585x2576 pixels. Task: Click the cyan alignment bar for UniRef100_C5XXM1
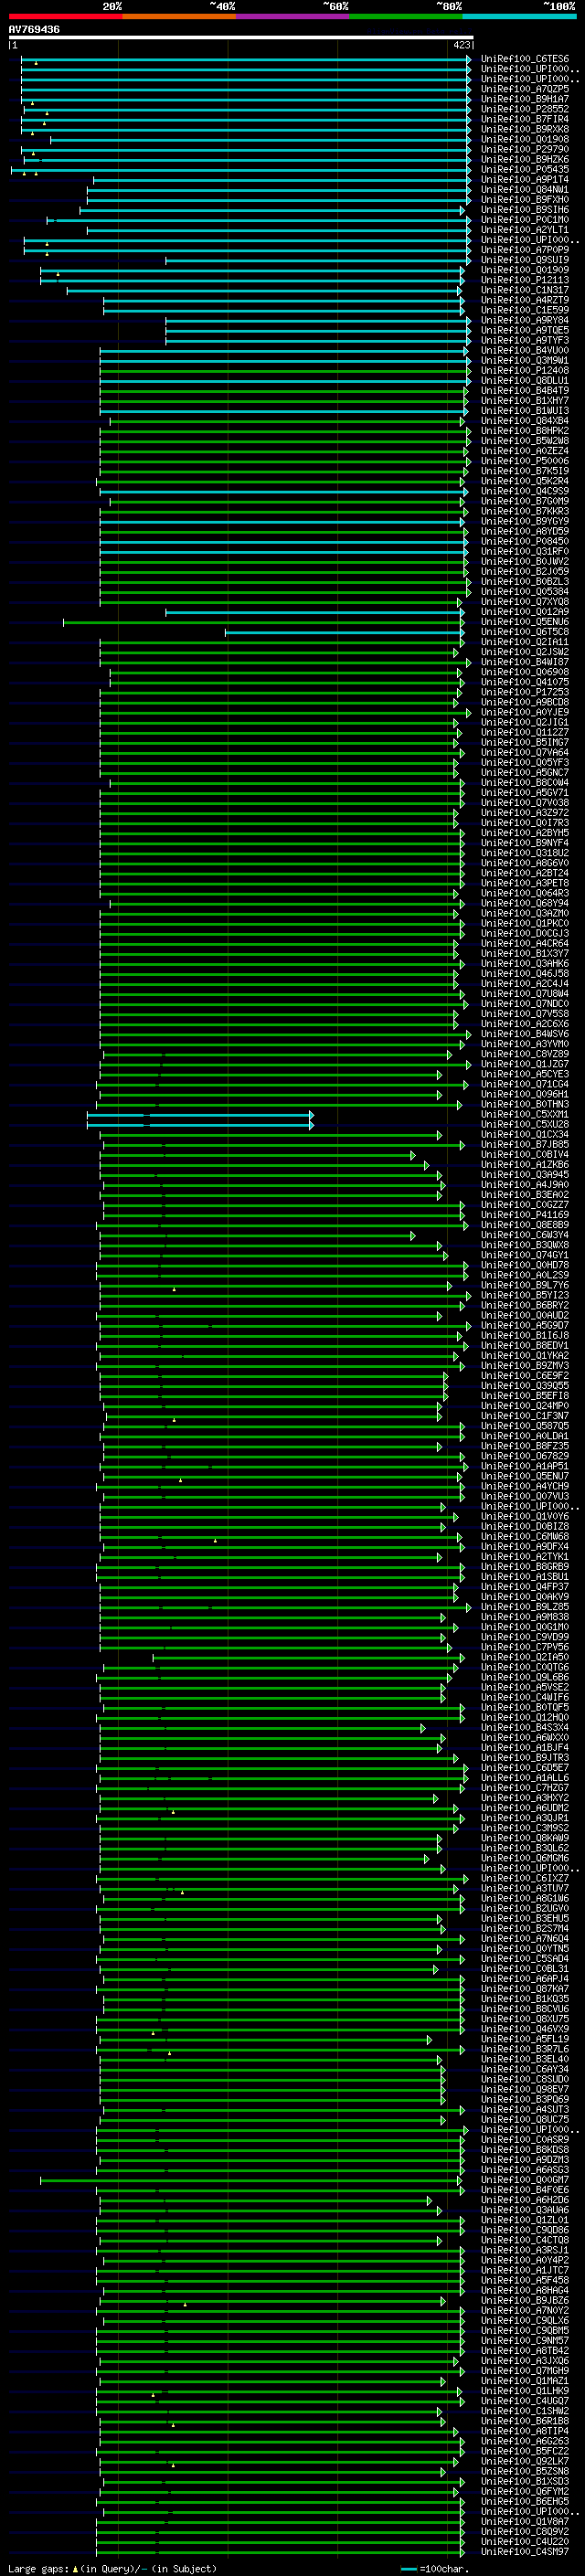tap(200, 1114)
